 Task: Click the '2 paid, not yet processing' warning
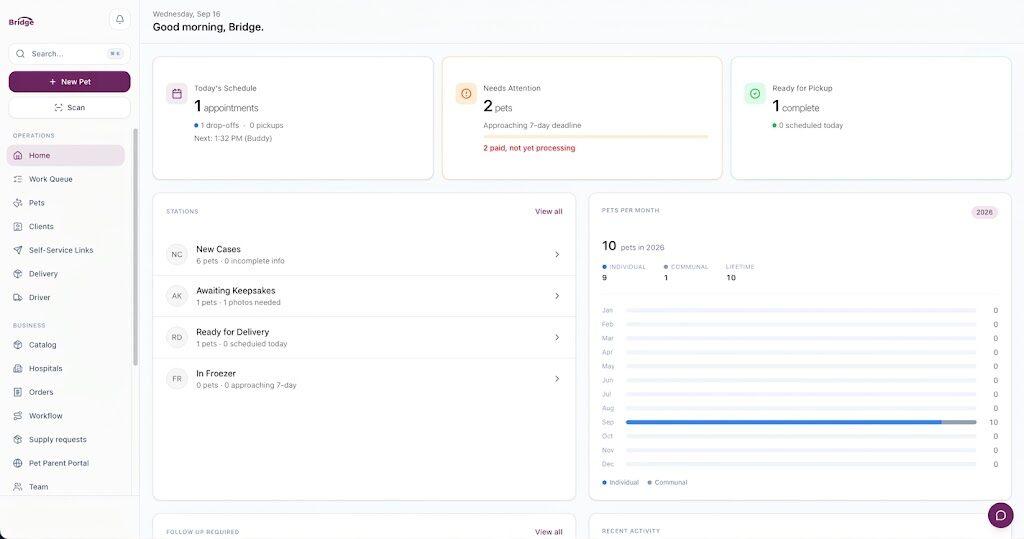click(x=529, y=148)
